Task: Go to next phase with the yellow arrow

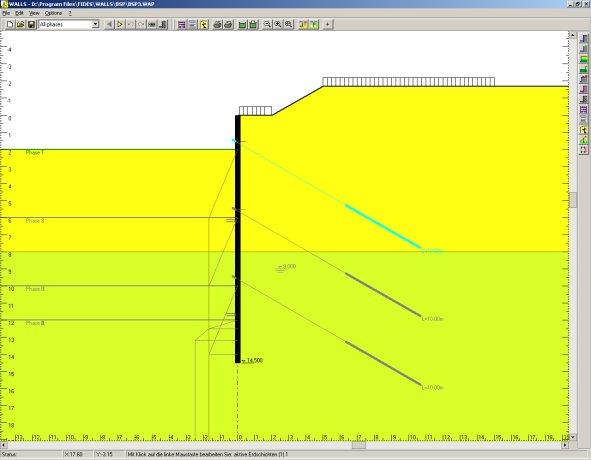Action: (120, 25)
